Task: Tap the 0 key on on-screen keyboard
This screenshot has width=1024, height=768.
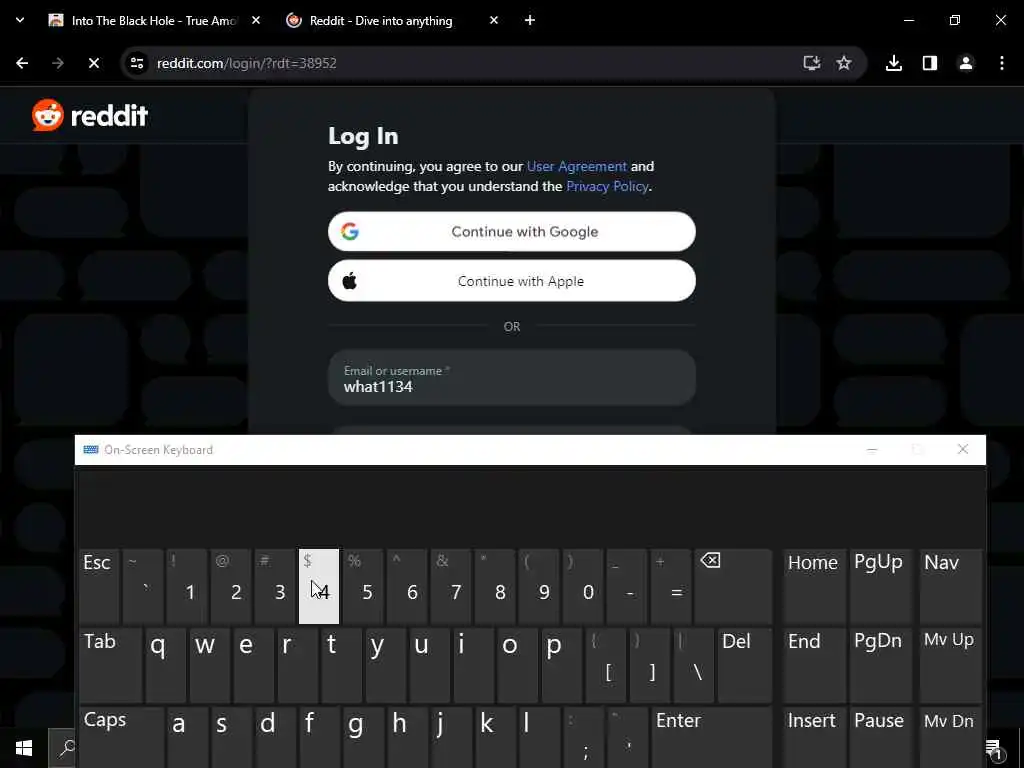Action: click(x=583, y=586)
